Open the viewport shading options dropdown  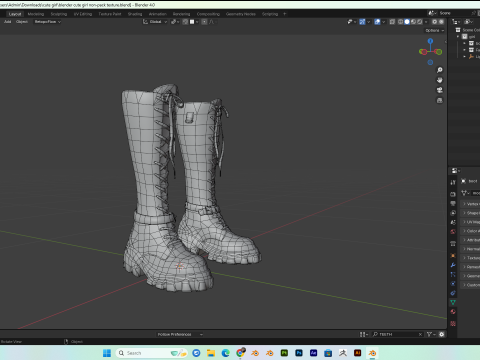coord(426,22)
